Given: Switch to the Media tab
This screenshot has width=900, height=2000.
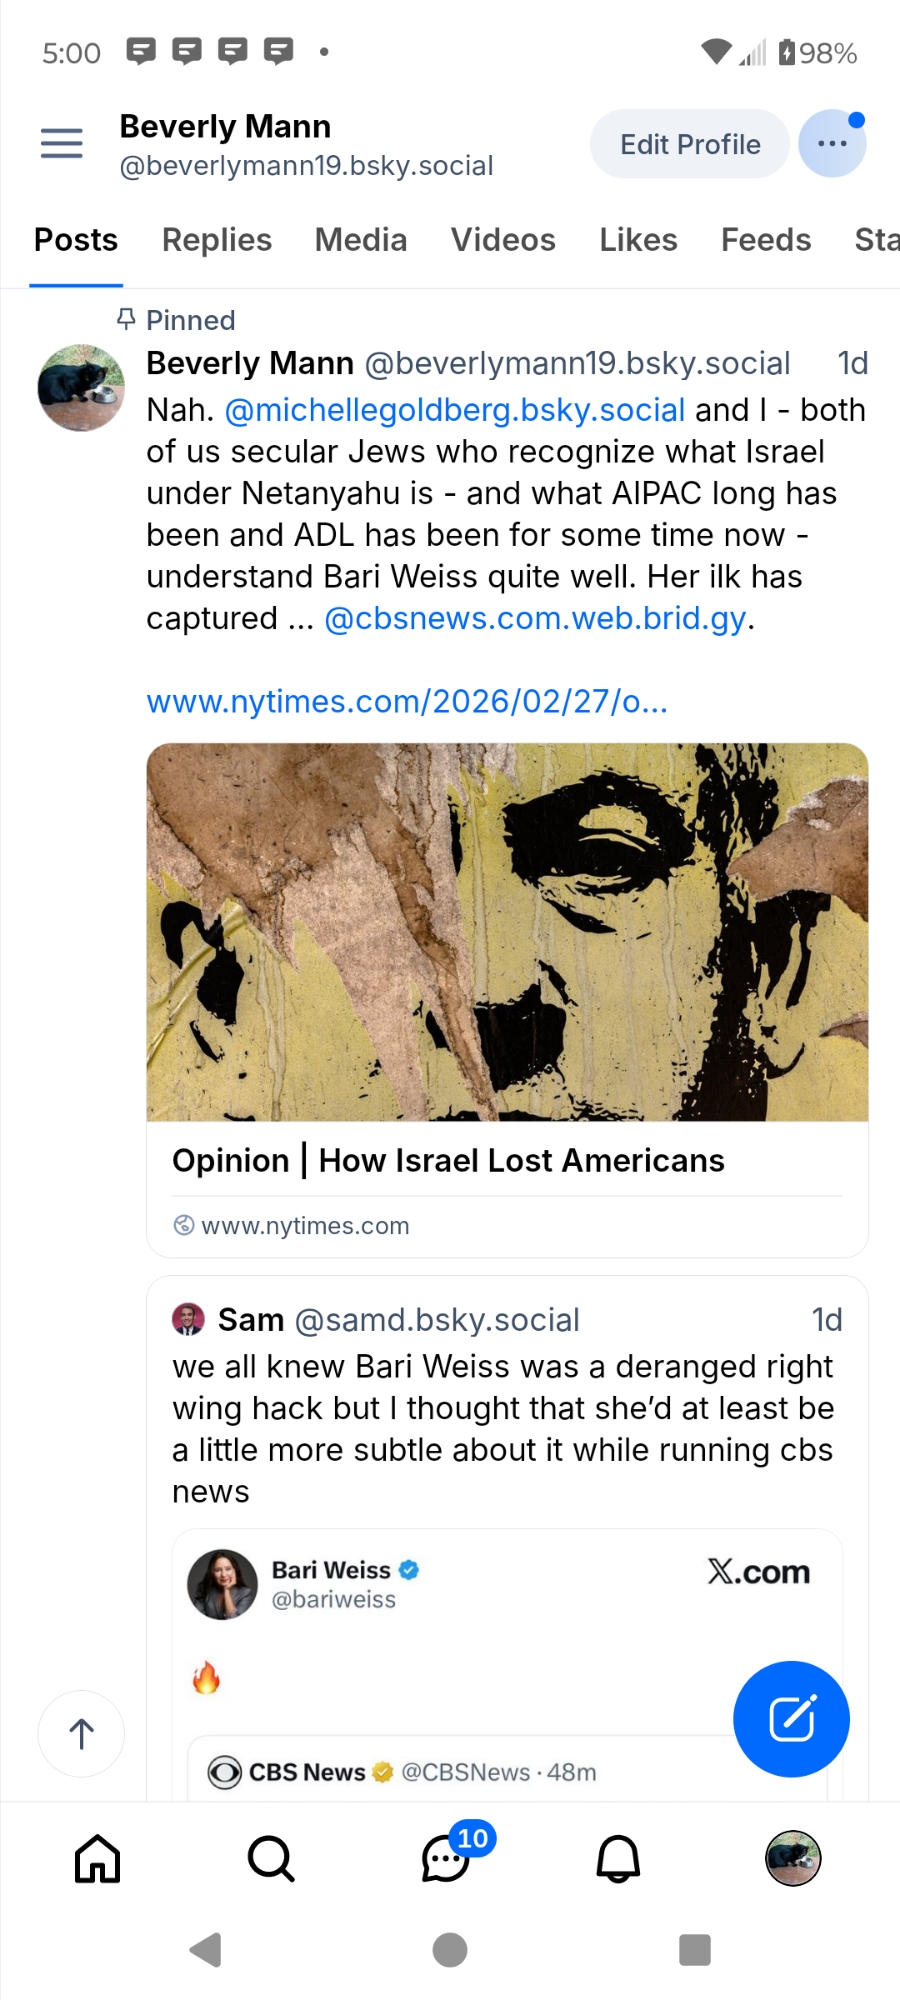Looking at the screenshot, I should [361, 240].
